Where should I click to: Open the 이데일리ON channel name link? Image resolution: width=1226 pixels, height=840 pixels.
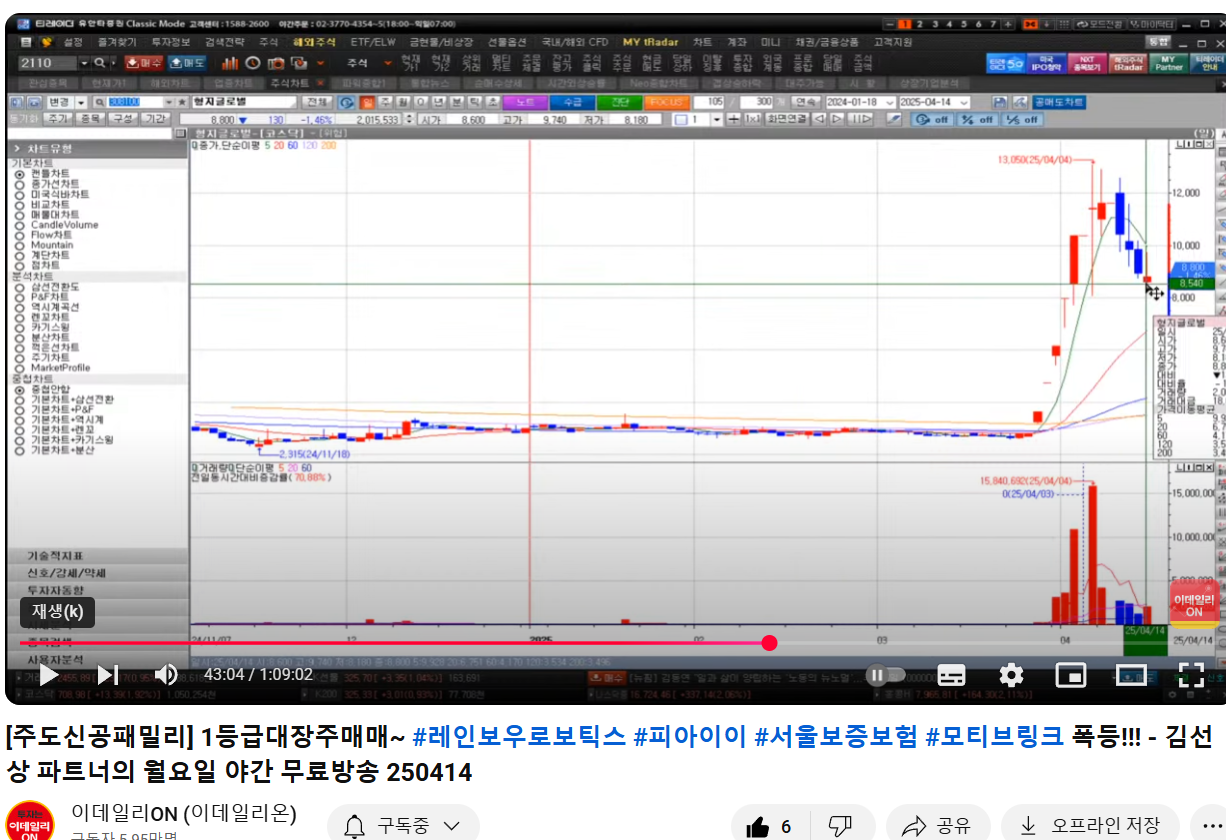point(184,813)
